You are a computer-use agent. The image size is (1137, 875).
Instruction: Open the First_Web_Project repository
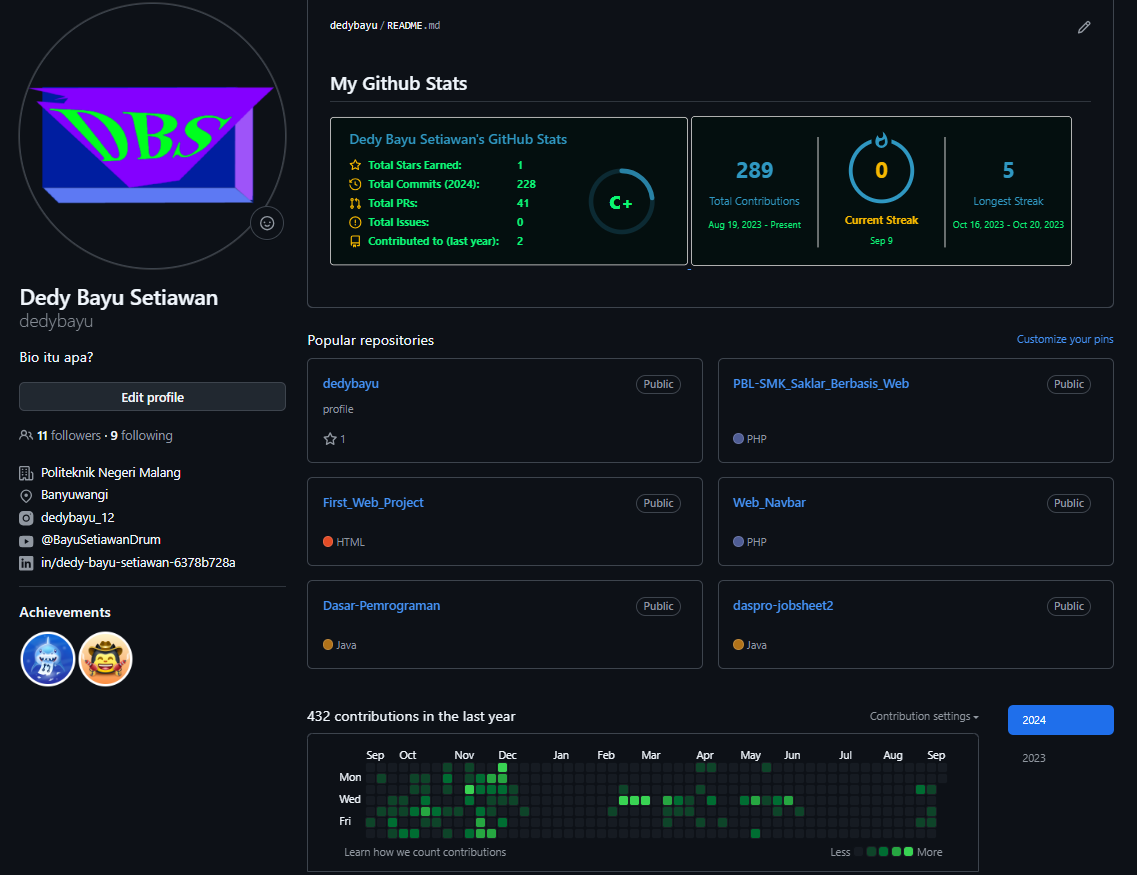(x=373, y=502)
